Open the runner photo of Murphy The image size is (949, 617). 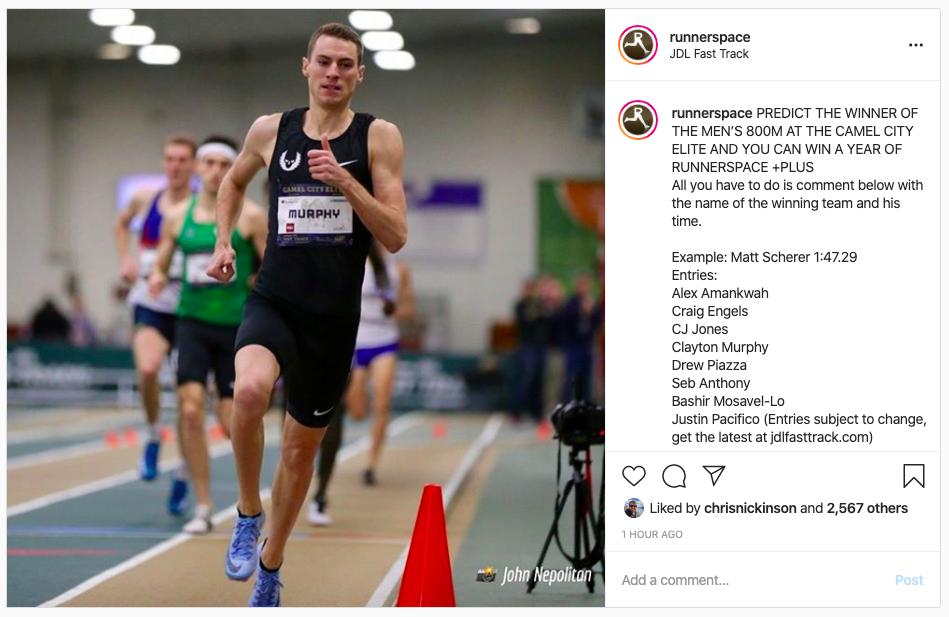306,308
